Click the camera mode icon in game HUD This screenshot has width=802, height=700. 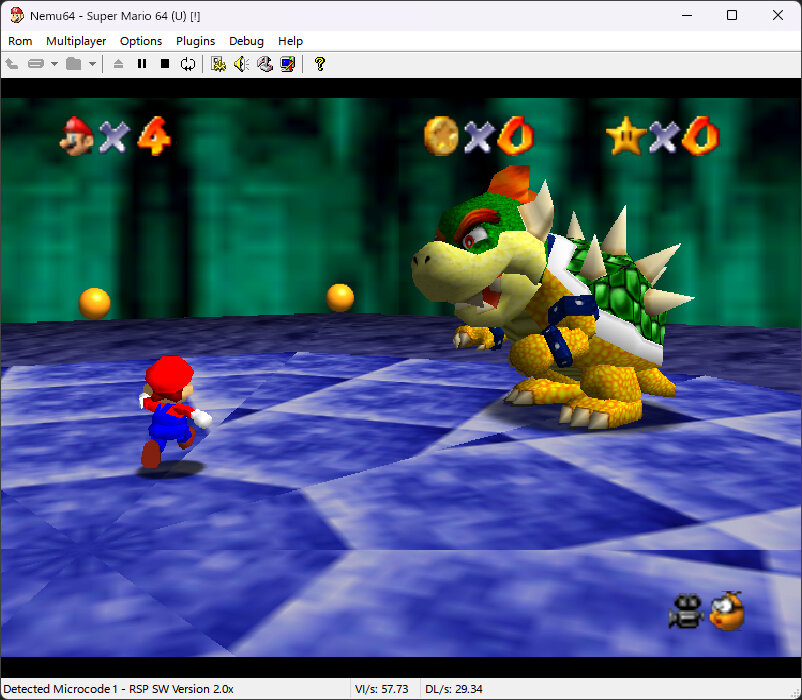686,611
